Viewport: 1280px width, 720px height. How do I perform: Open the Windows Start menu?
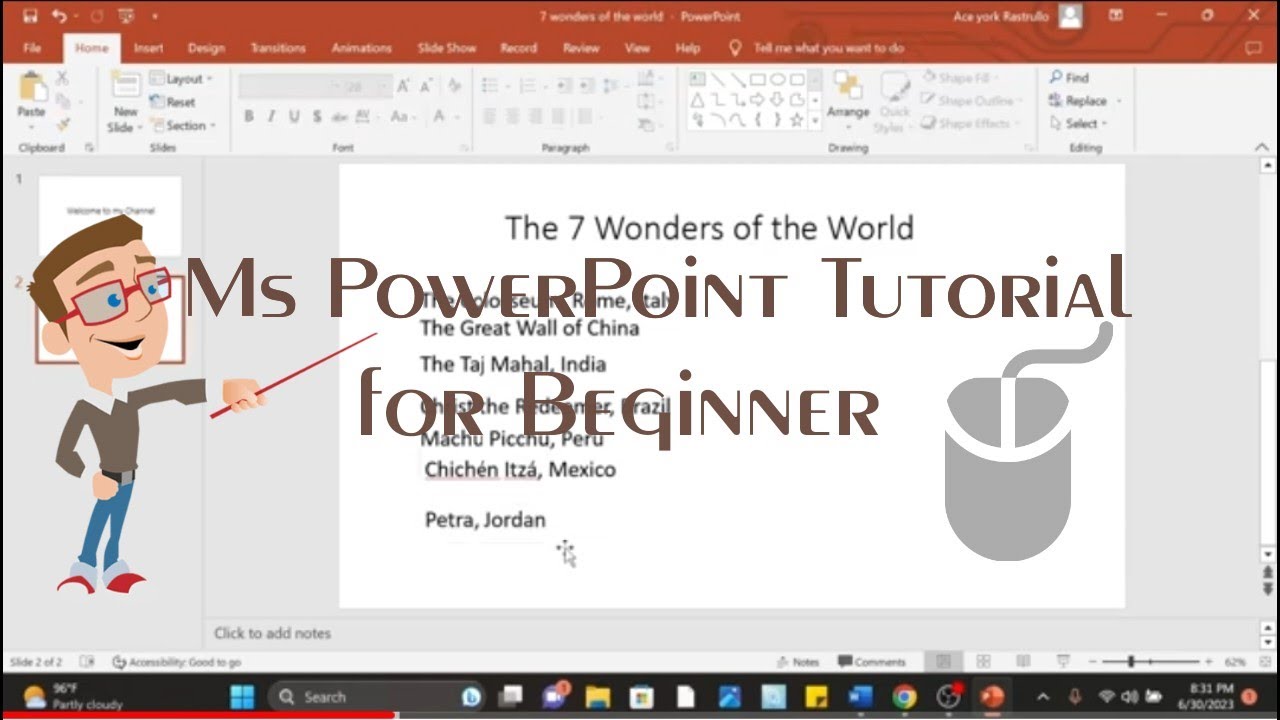(x=242, y=697)
